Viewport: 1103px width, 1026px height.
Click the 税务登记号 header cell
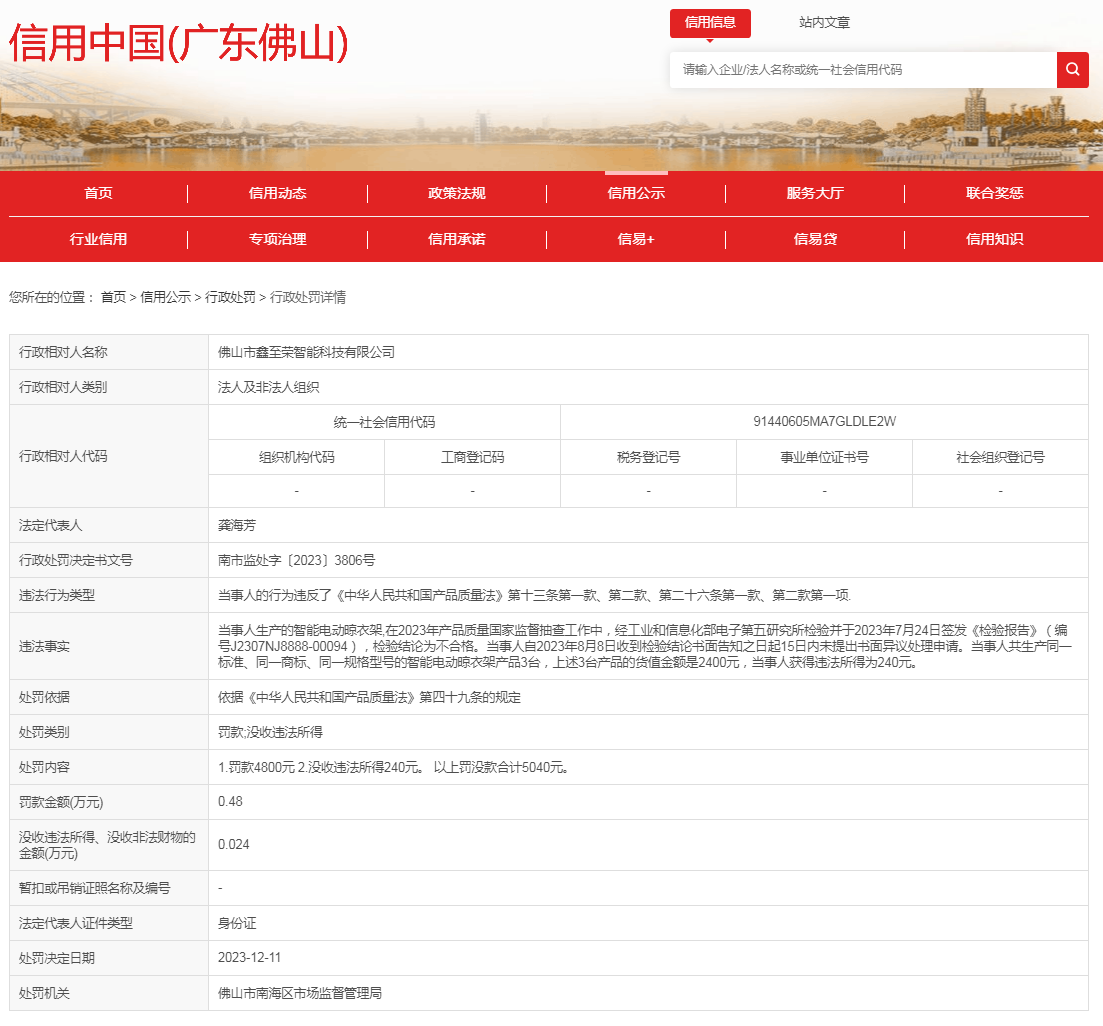[648, 457]
